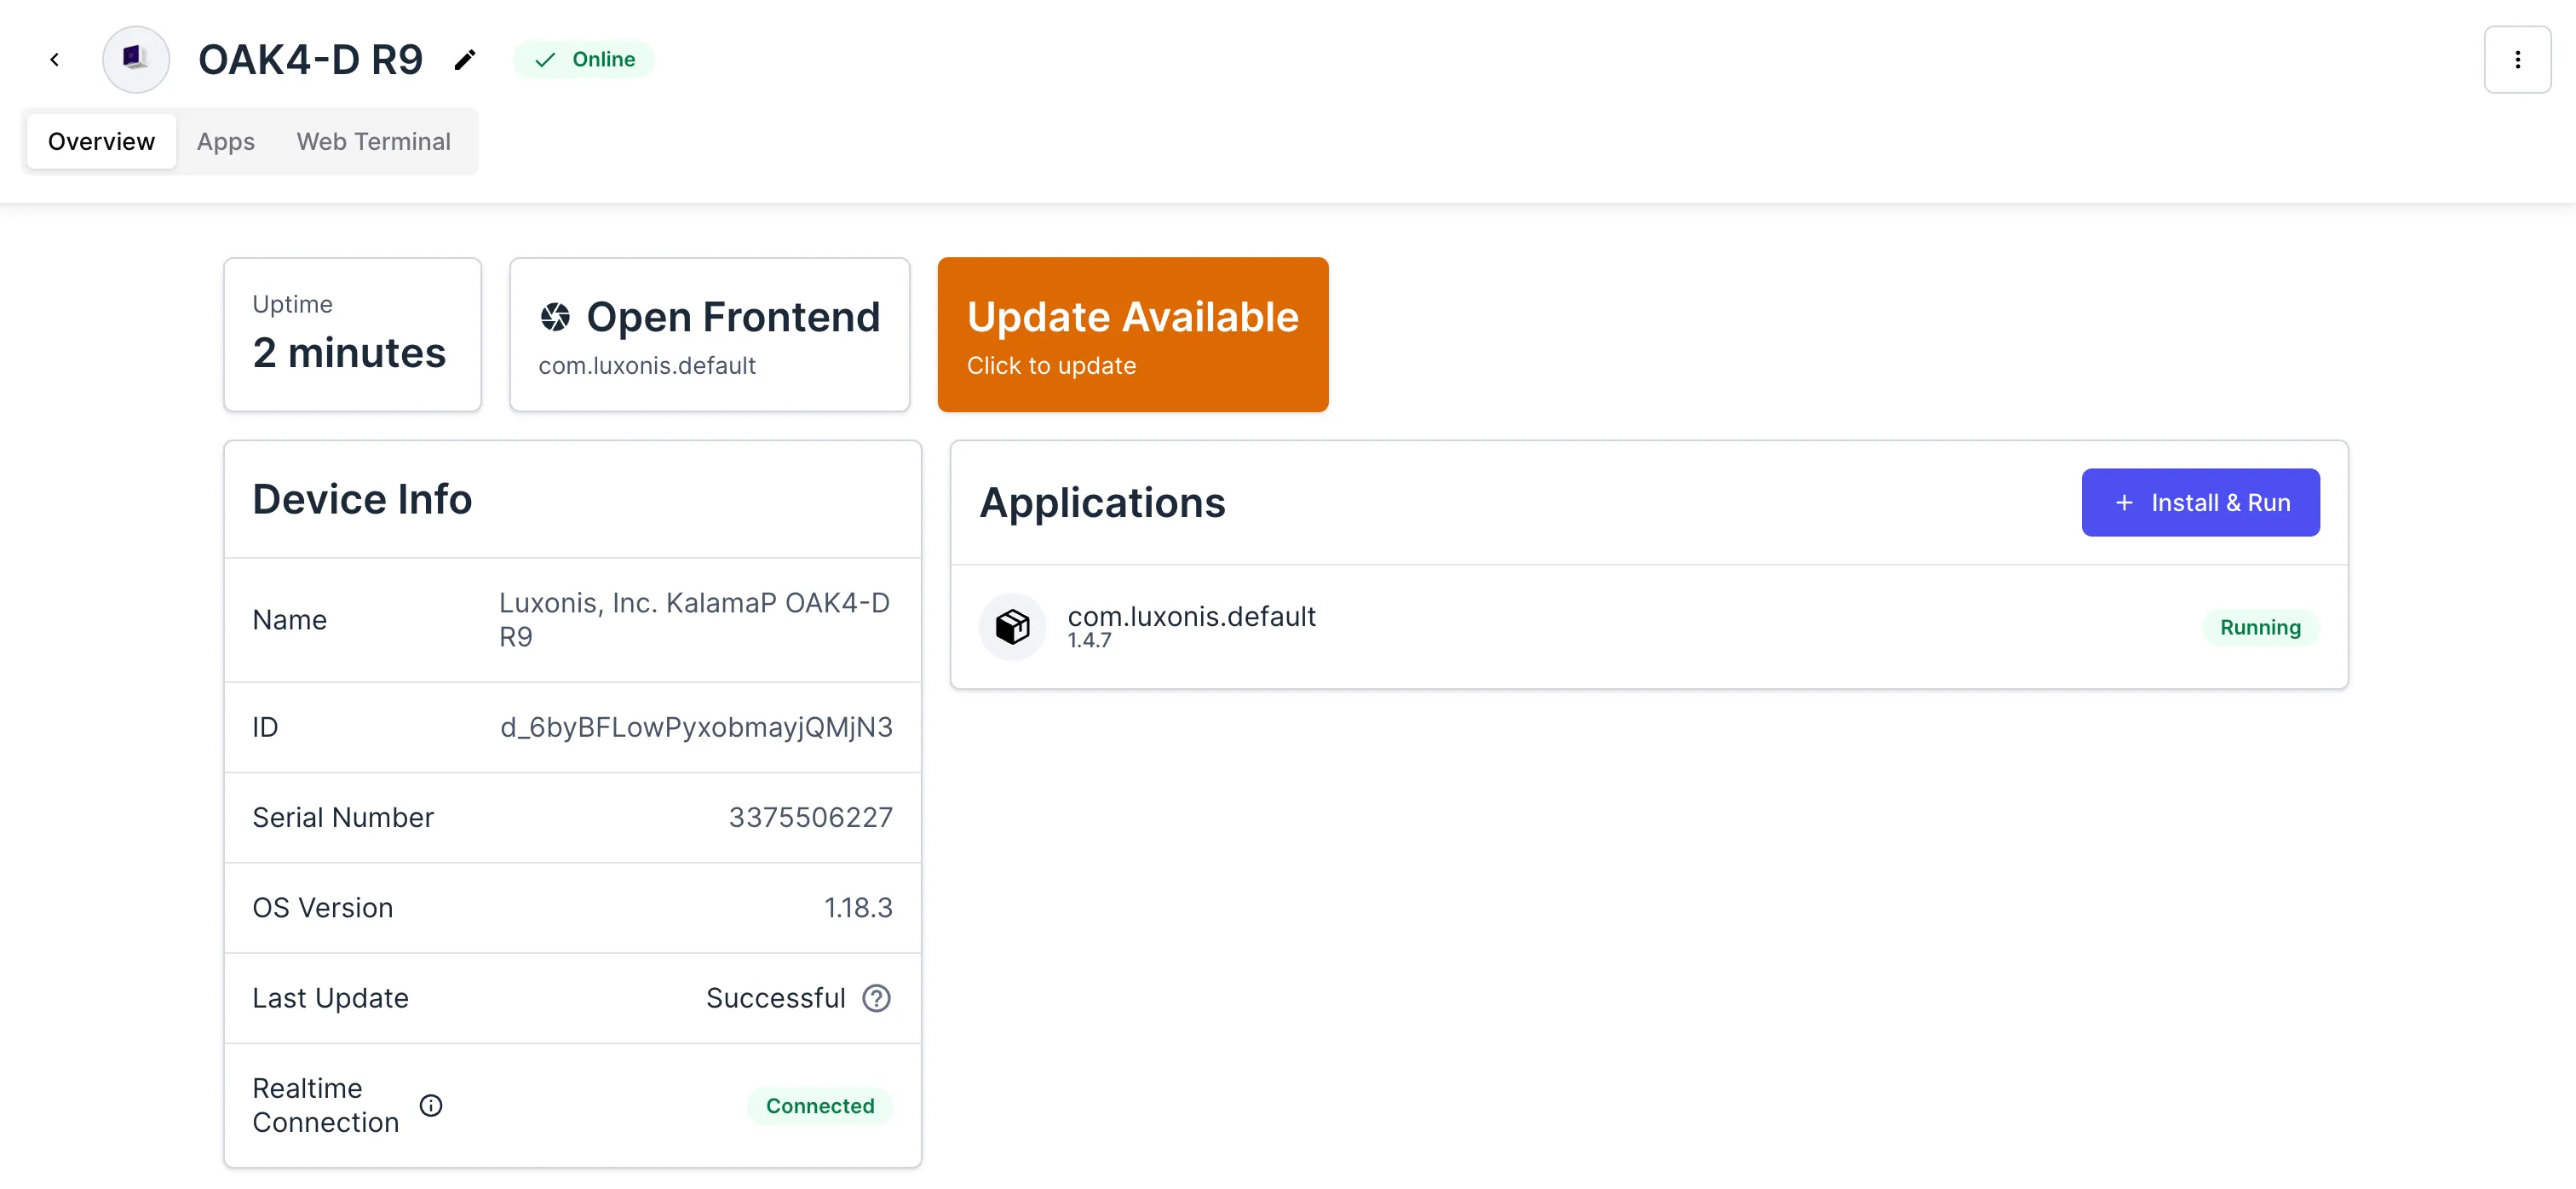Click the back arrow chevron

pyautogui.click(x=55, y=60)
